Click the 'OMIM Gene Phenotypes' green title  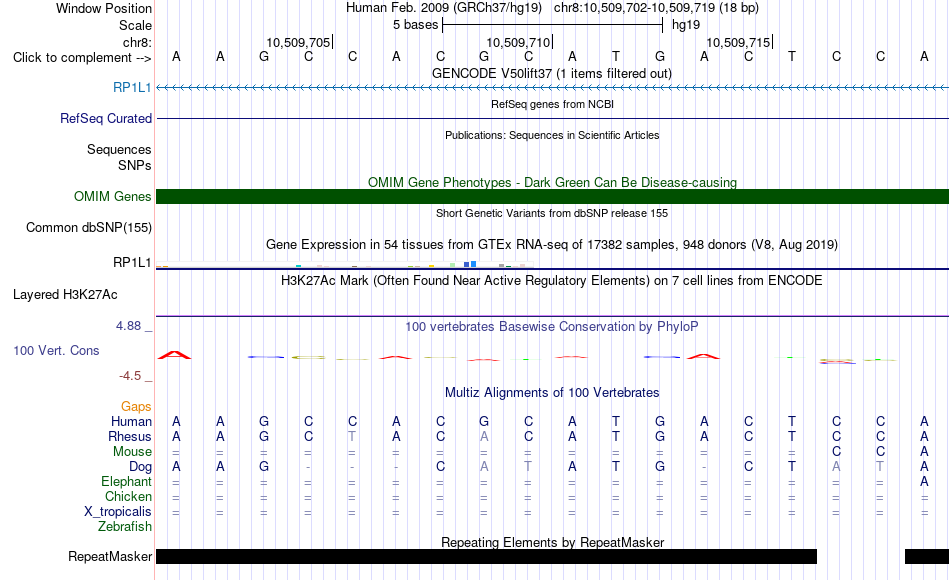click(x=552, y=182)
